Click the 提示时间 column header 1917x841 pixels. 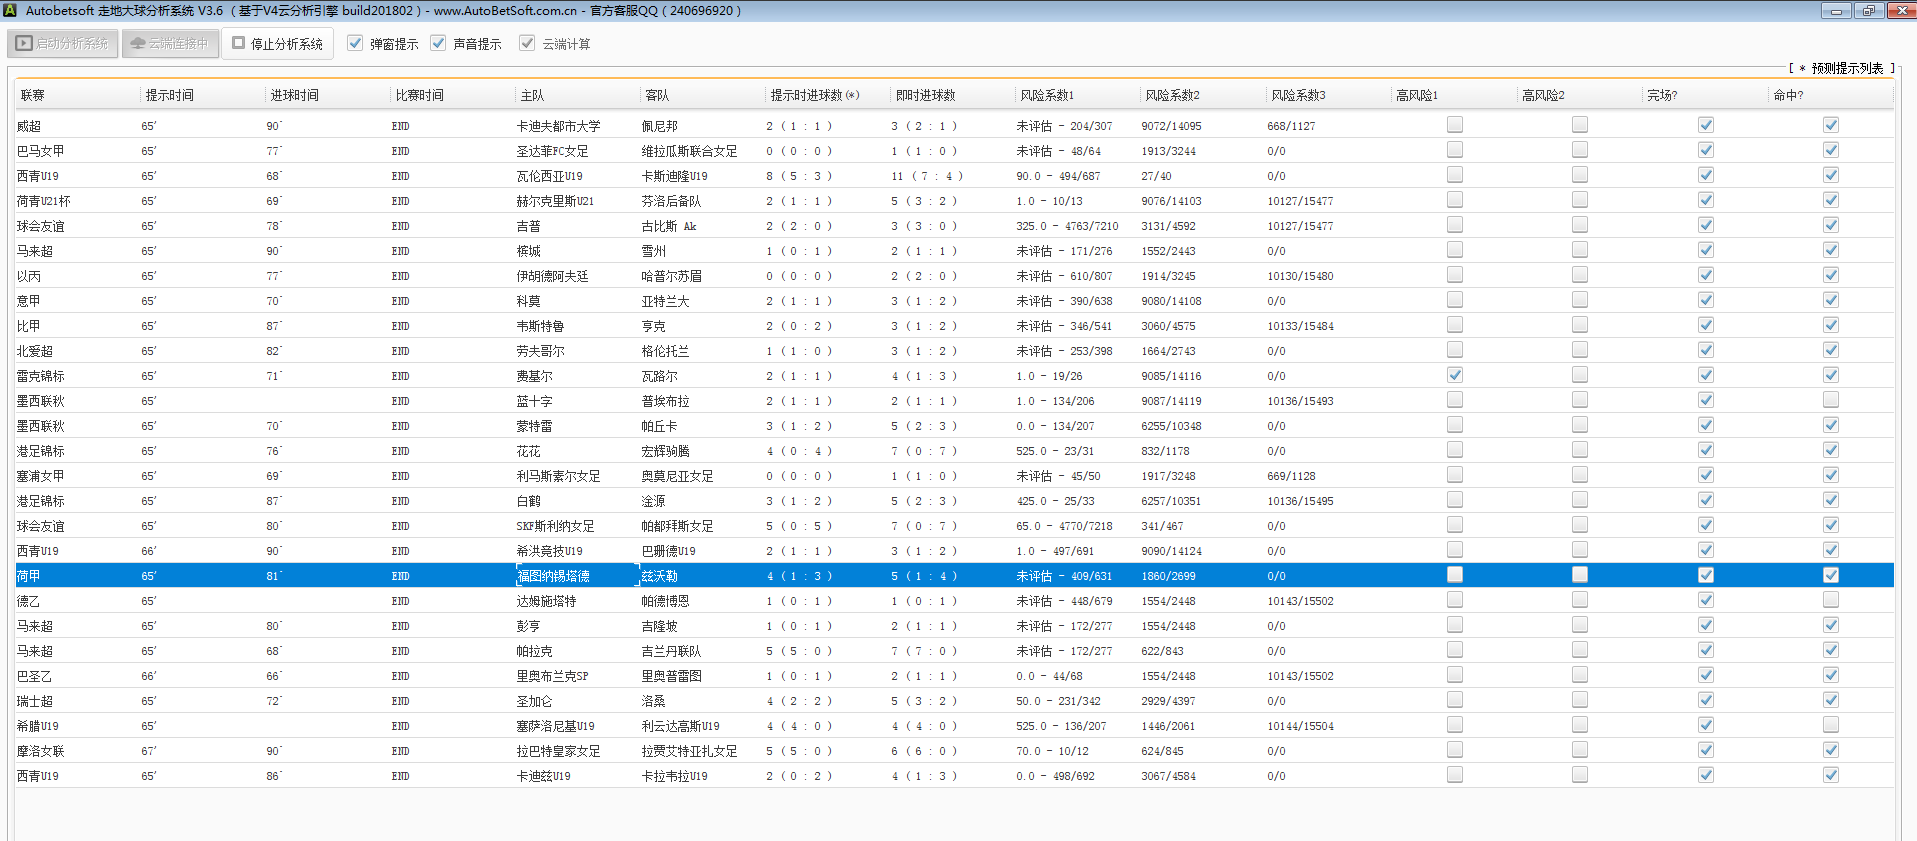coord(169,95)
